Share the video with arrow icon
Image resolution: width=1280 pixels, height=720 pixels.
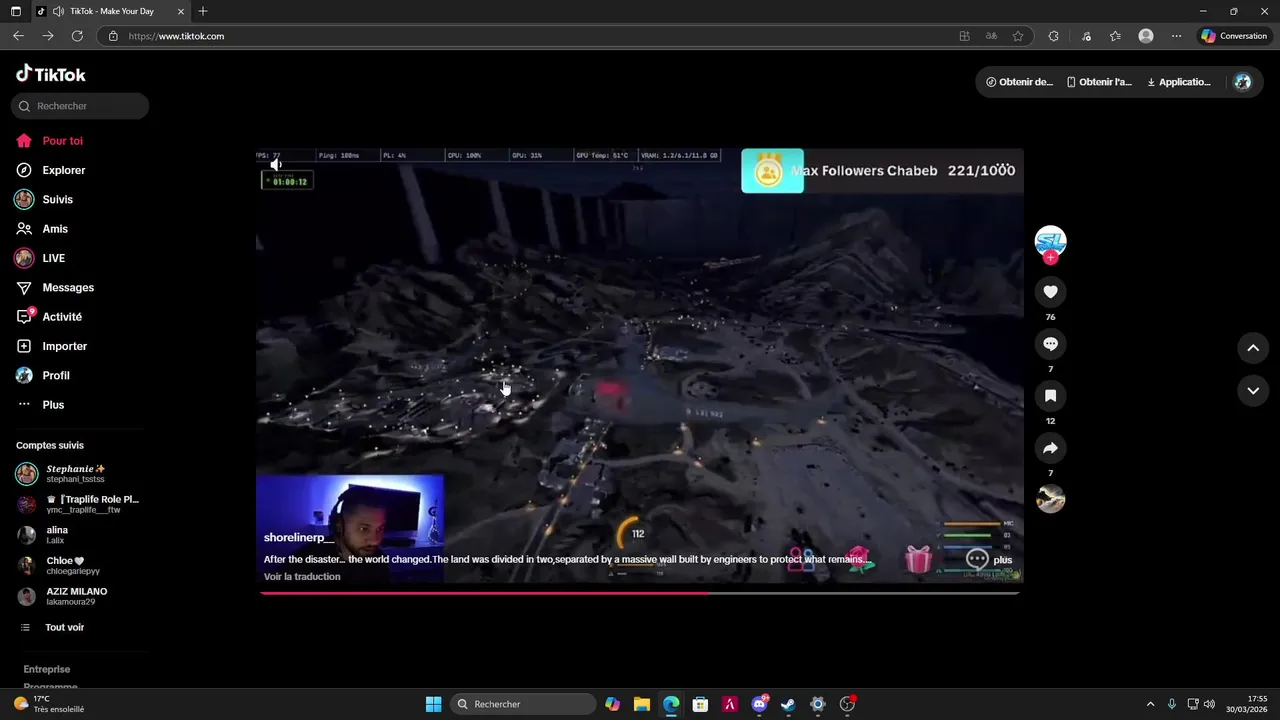point(1050,448)
